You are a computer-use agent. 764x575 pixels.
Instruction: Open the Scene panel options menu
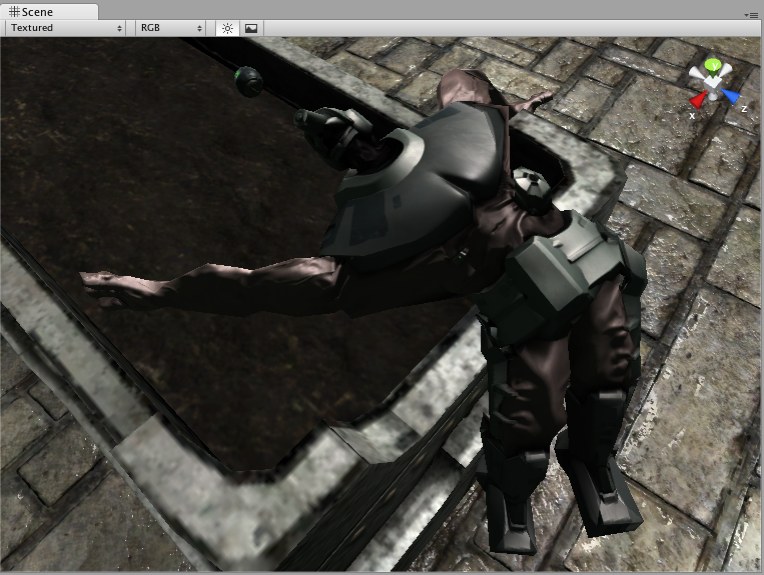pyautogui.click(x=751, y=15)
